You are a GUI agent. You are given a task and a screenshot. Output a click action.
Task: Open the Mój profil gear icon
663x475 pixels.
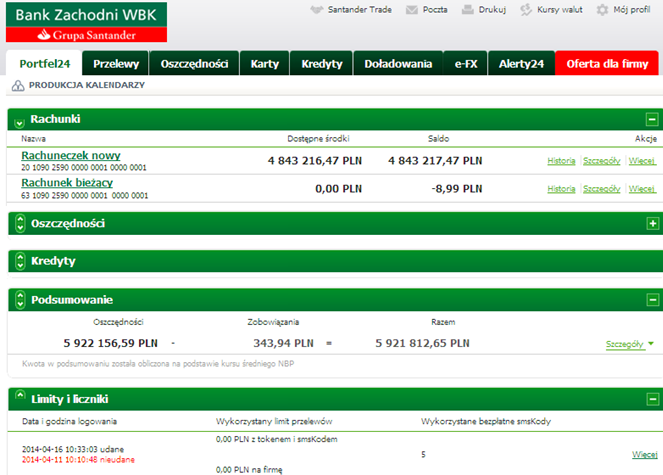(602, 10)
